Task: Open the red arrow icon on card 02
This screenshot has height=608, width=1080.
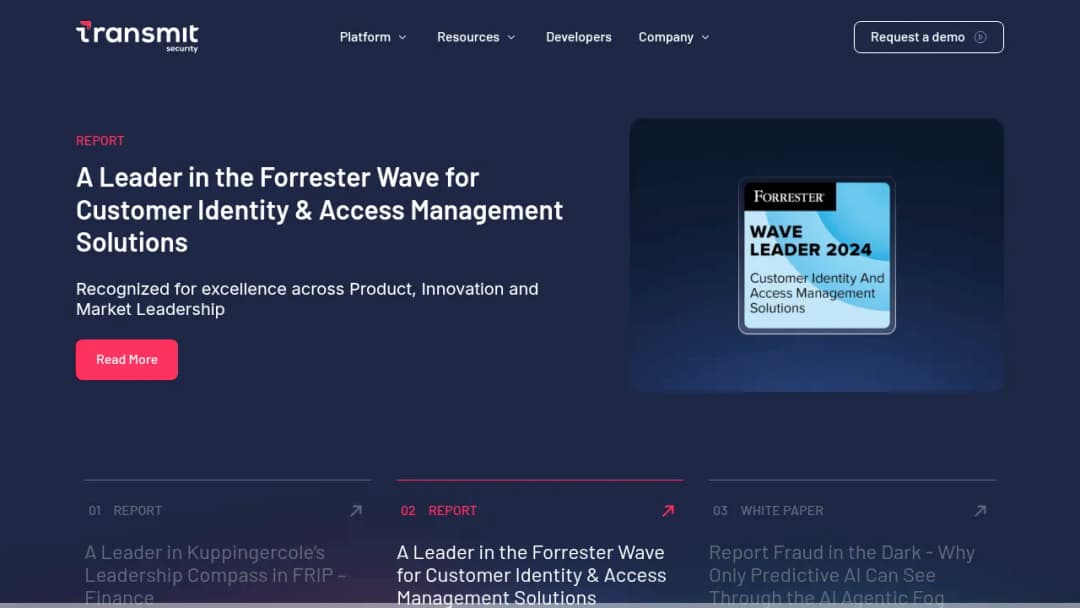Action: (x=668, y=511)
